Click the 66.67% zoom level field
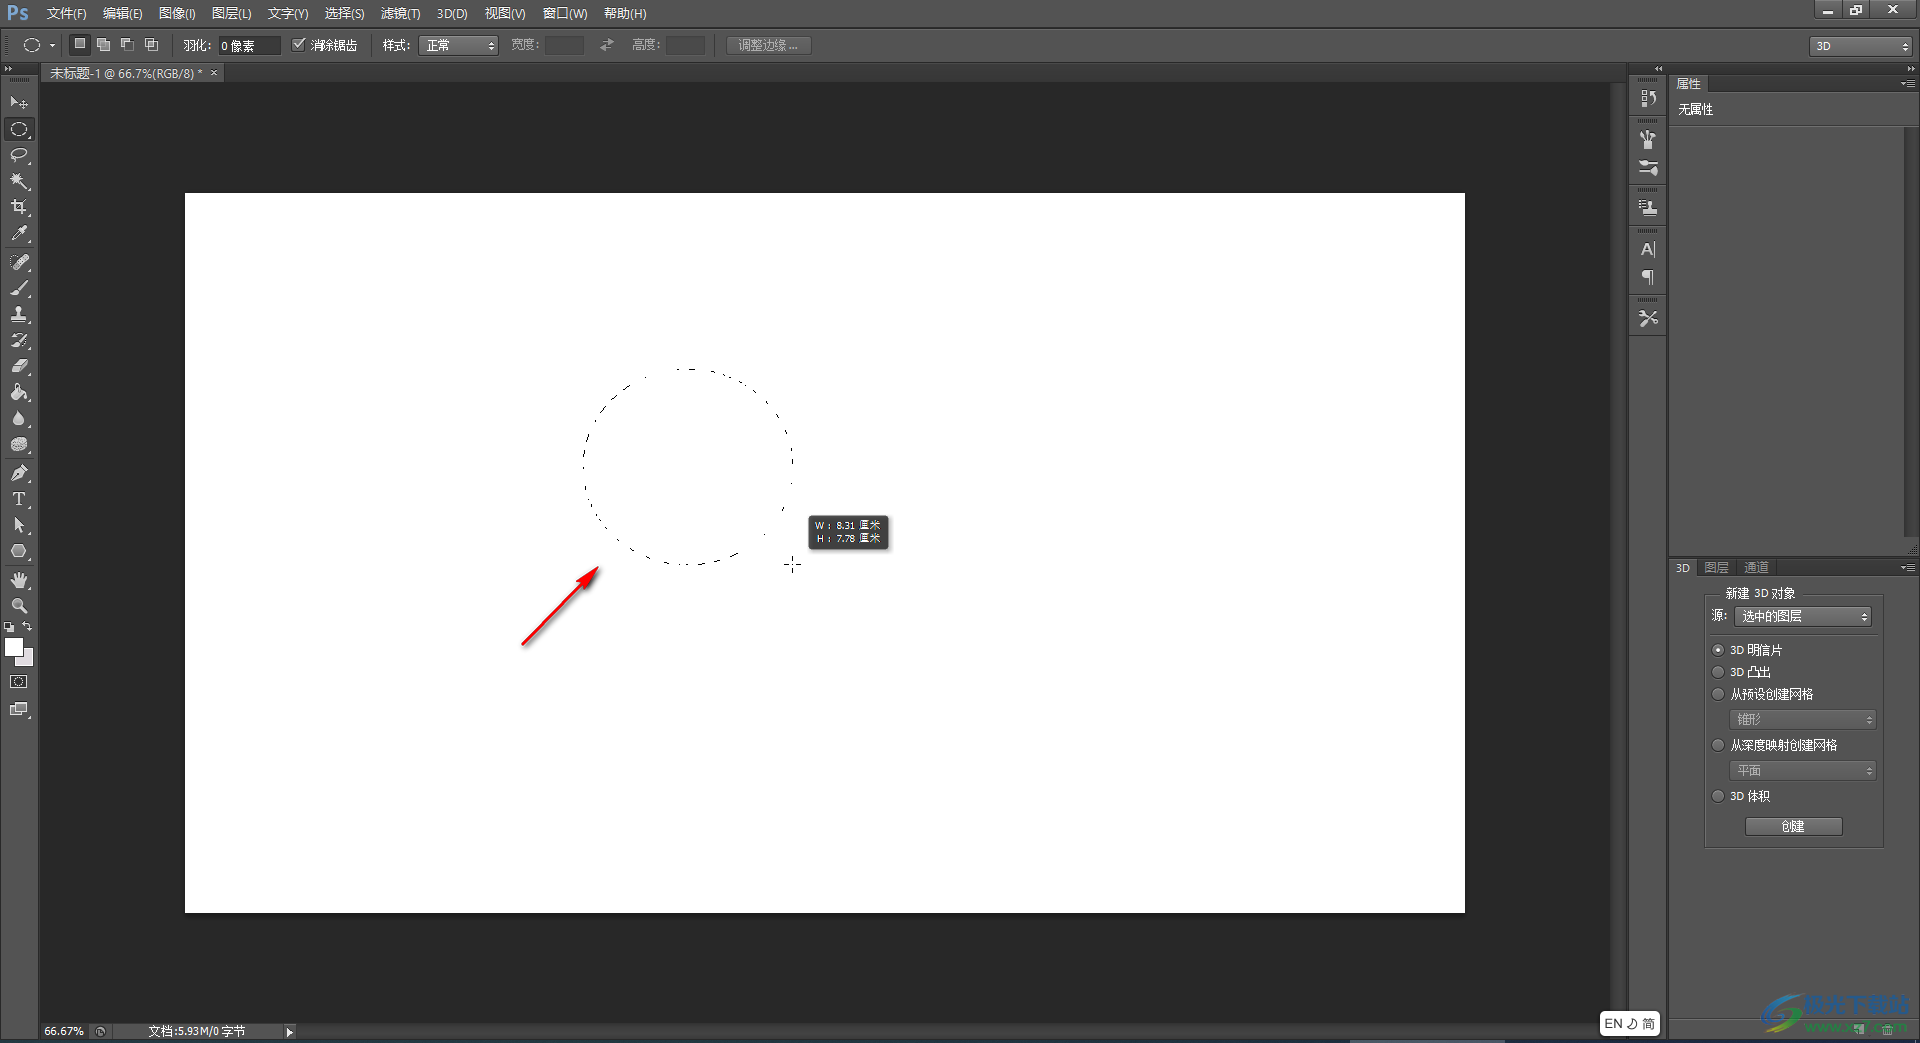1920x1043 pixels. (64, 1031)
